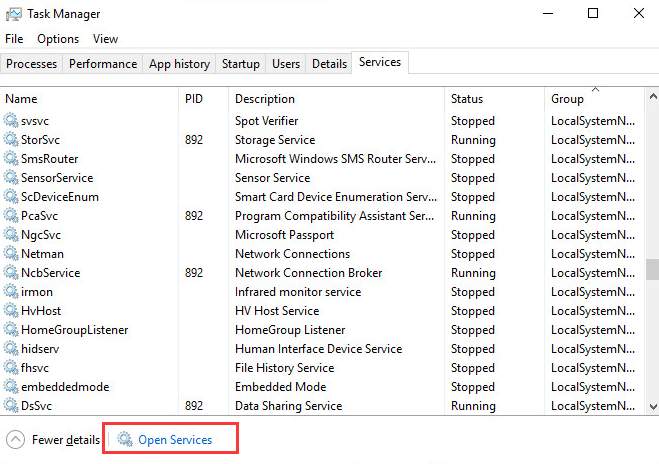Click the svsvc service icon

12,121
